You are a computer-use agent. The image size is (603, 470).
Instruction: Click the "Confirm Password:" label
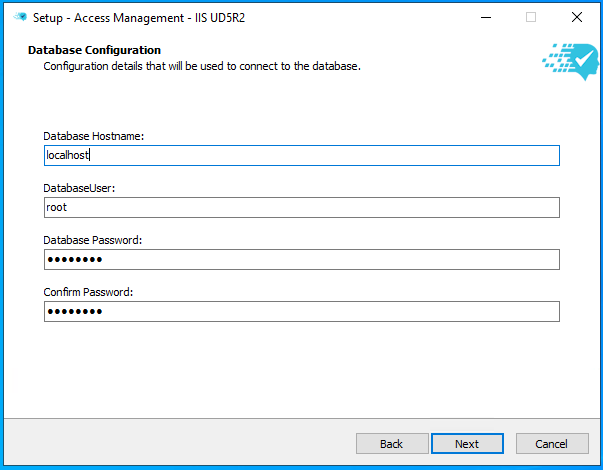pos(88,292)
